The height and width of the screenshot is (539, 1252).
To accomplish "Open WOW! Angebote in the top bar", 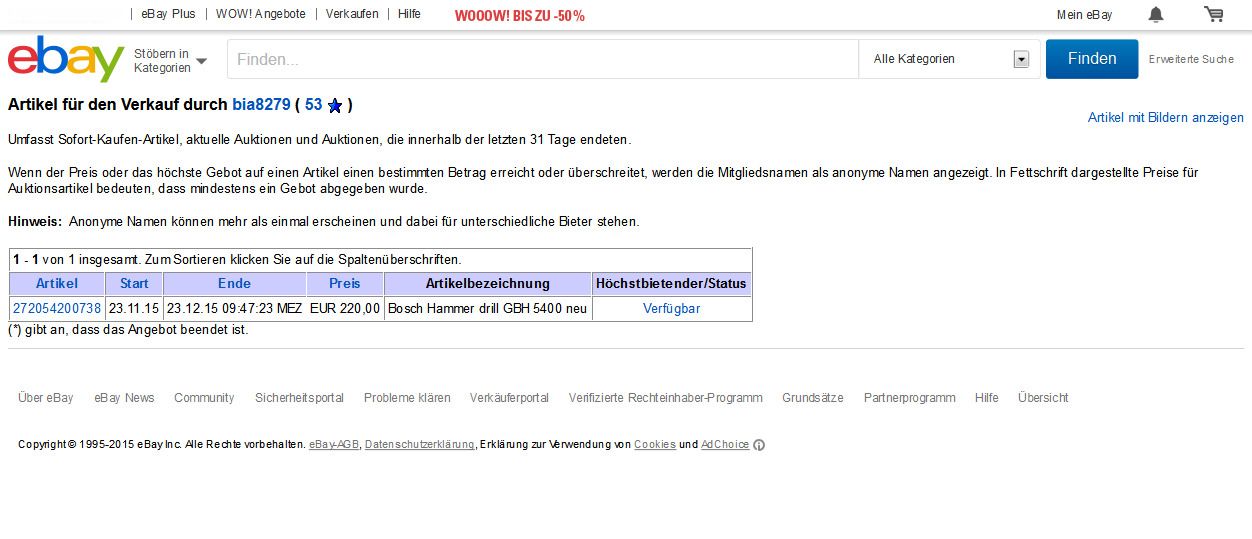I will (x=261, y=14).
